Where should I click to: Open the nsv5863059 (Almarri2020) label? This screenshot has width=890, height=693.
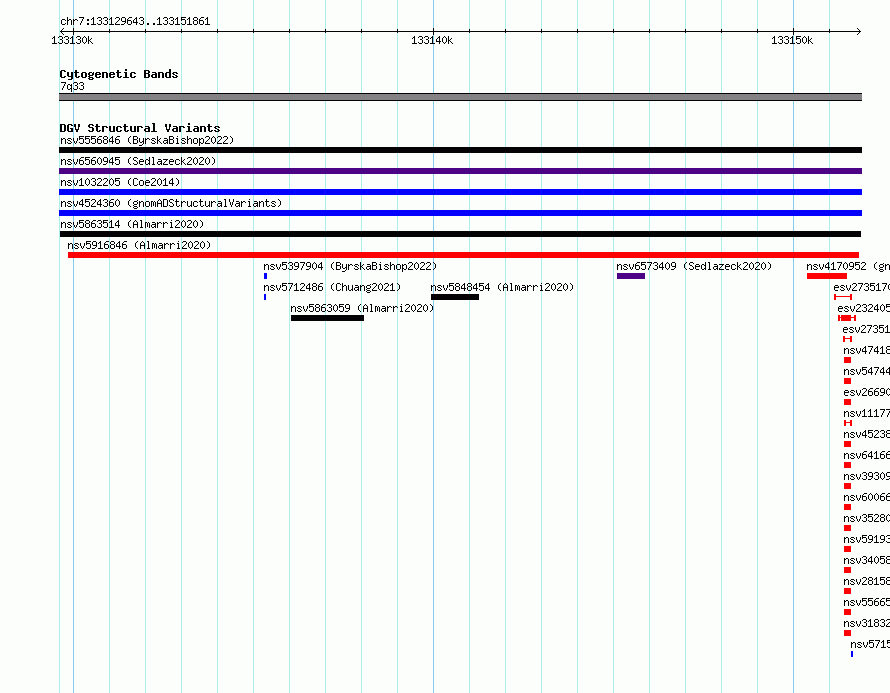tap(362, 308)
